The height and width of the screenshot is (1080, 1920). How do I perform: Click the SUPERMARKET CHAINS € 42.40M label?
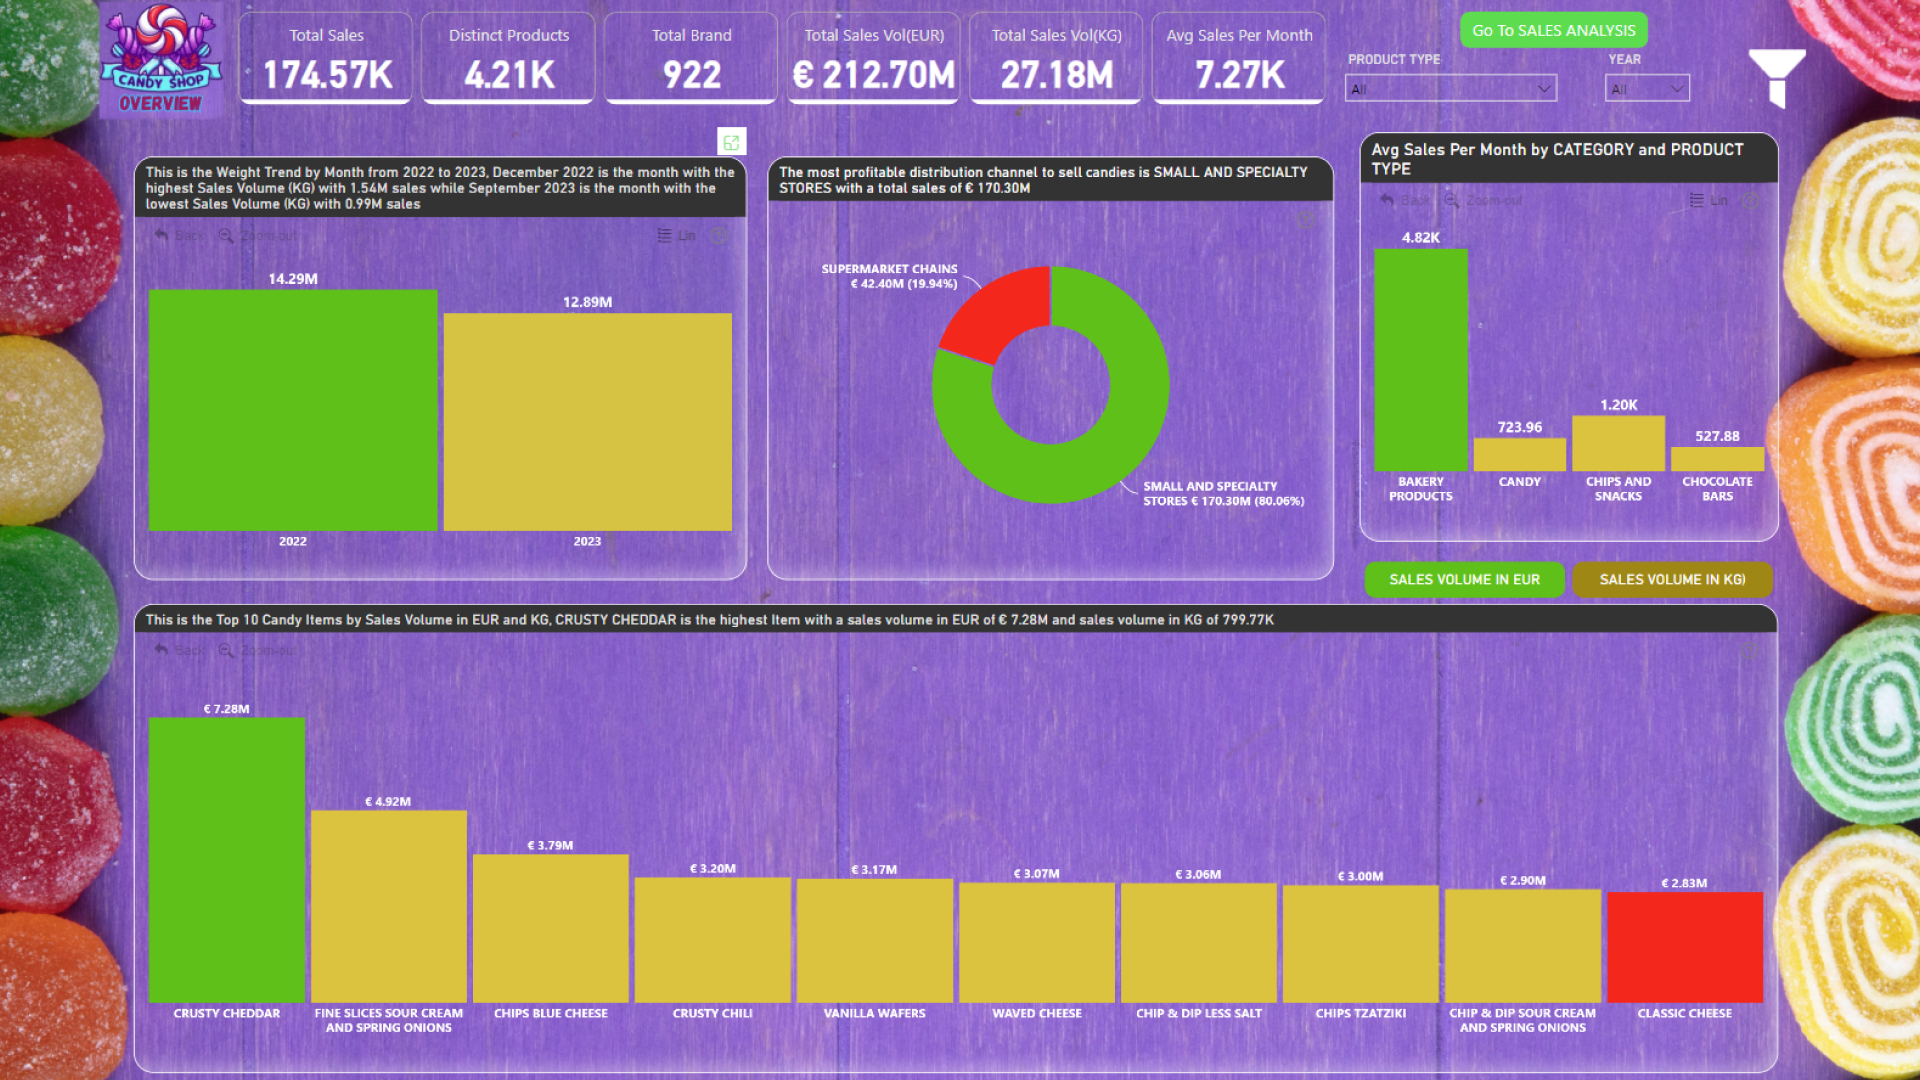click(890, 277)
